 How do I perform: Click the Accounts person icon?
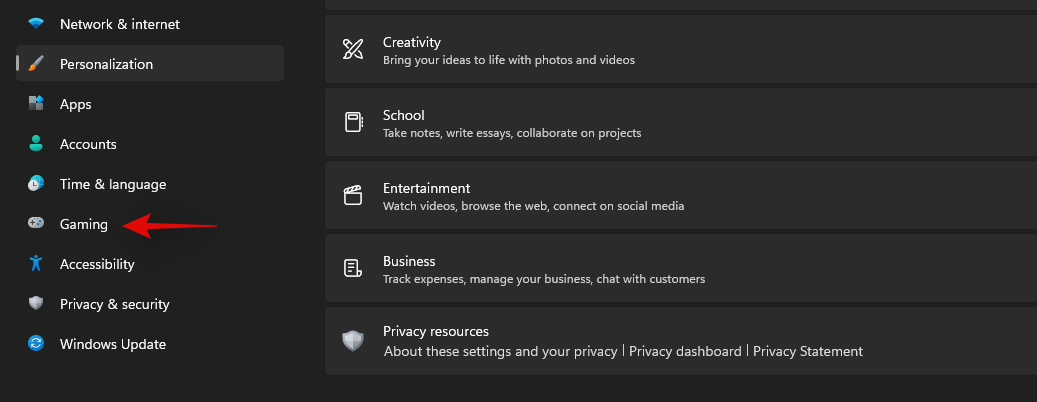pyautogui.click(x=36, y=144)
